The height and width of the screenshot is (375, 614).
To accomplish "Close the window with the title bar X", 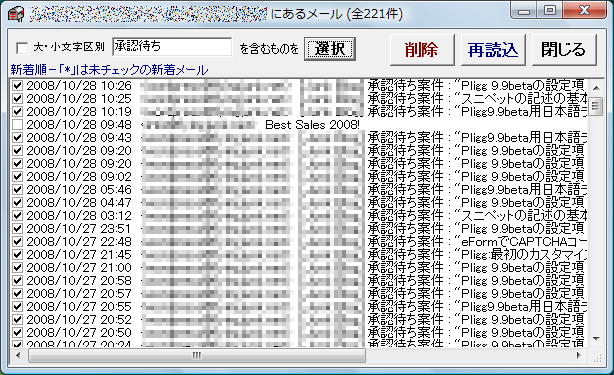I will (x=585, y=11).
